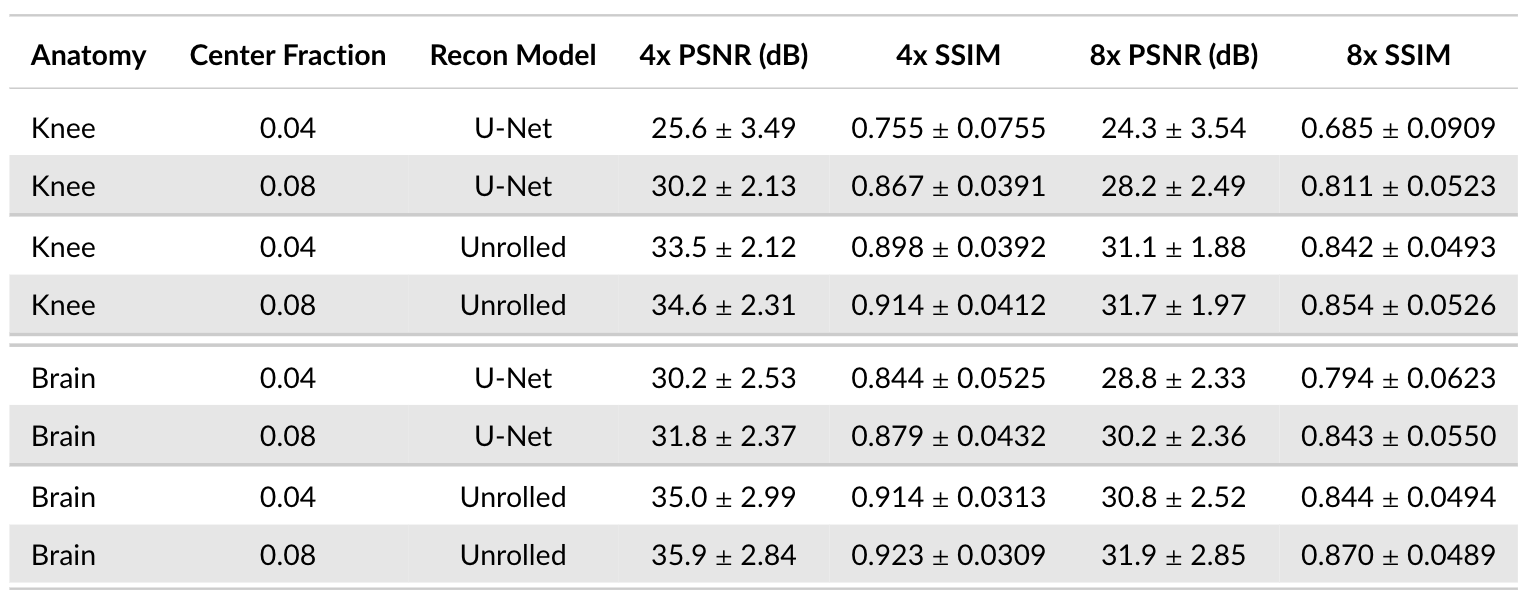Click the Anatomy column header
The width and height of the screenshot is (1534, 598).
(88, 55)
